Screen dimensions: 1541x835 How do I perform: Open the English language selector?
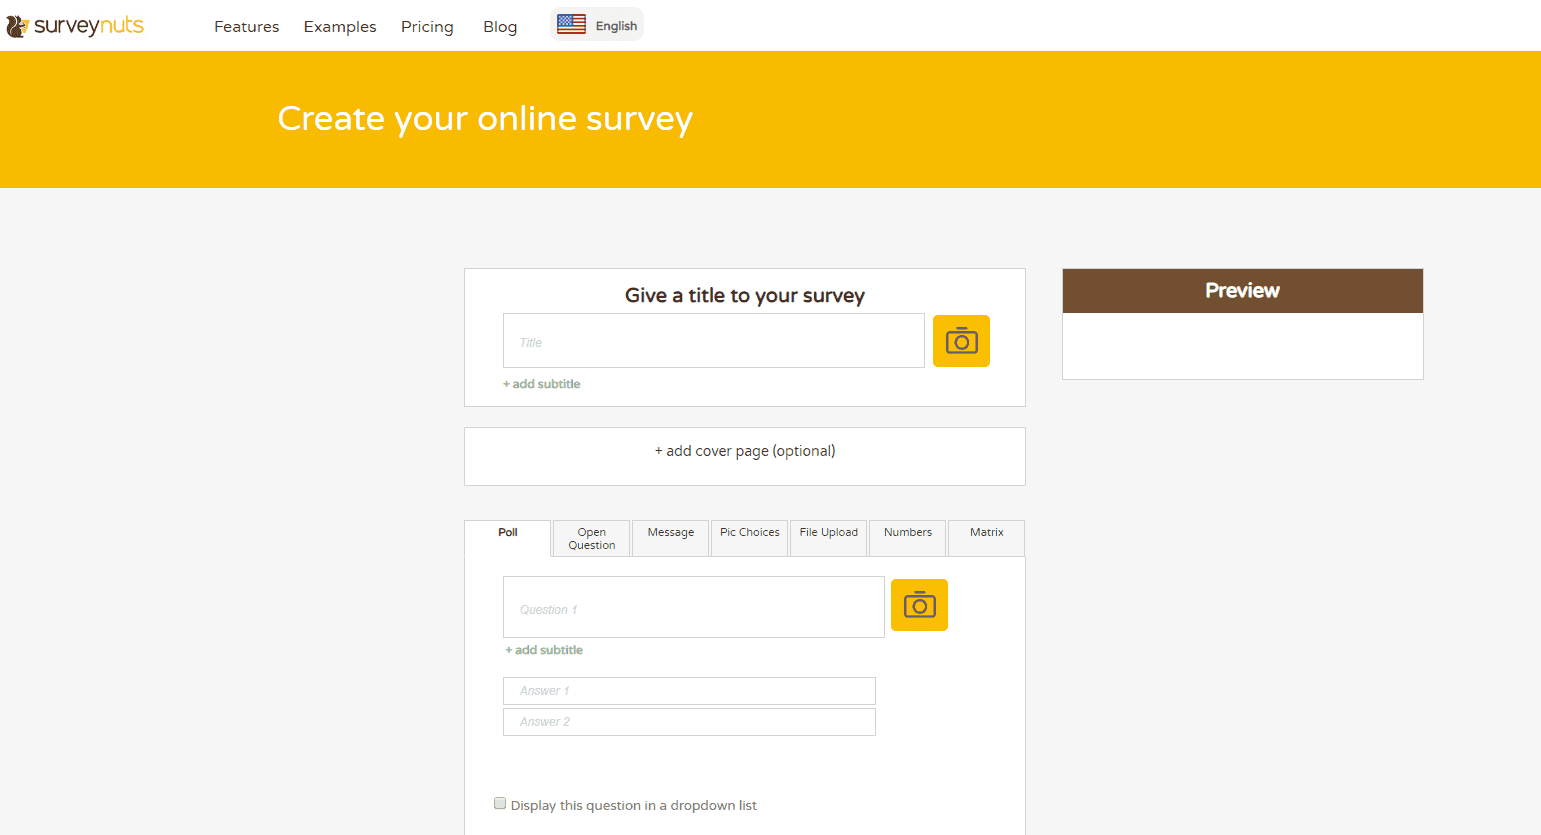[x=597, y=25]
